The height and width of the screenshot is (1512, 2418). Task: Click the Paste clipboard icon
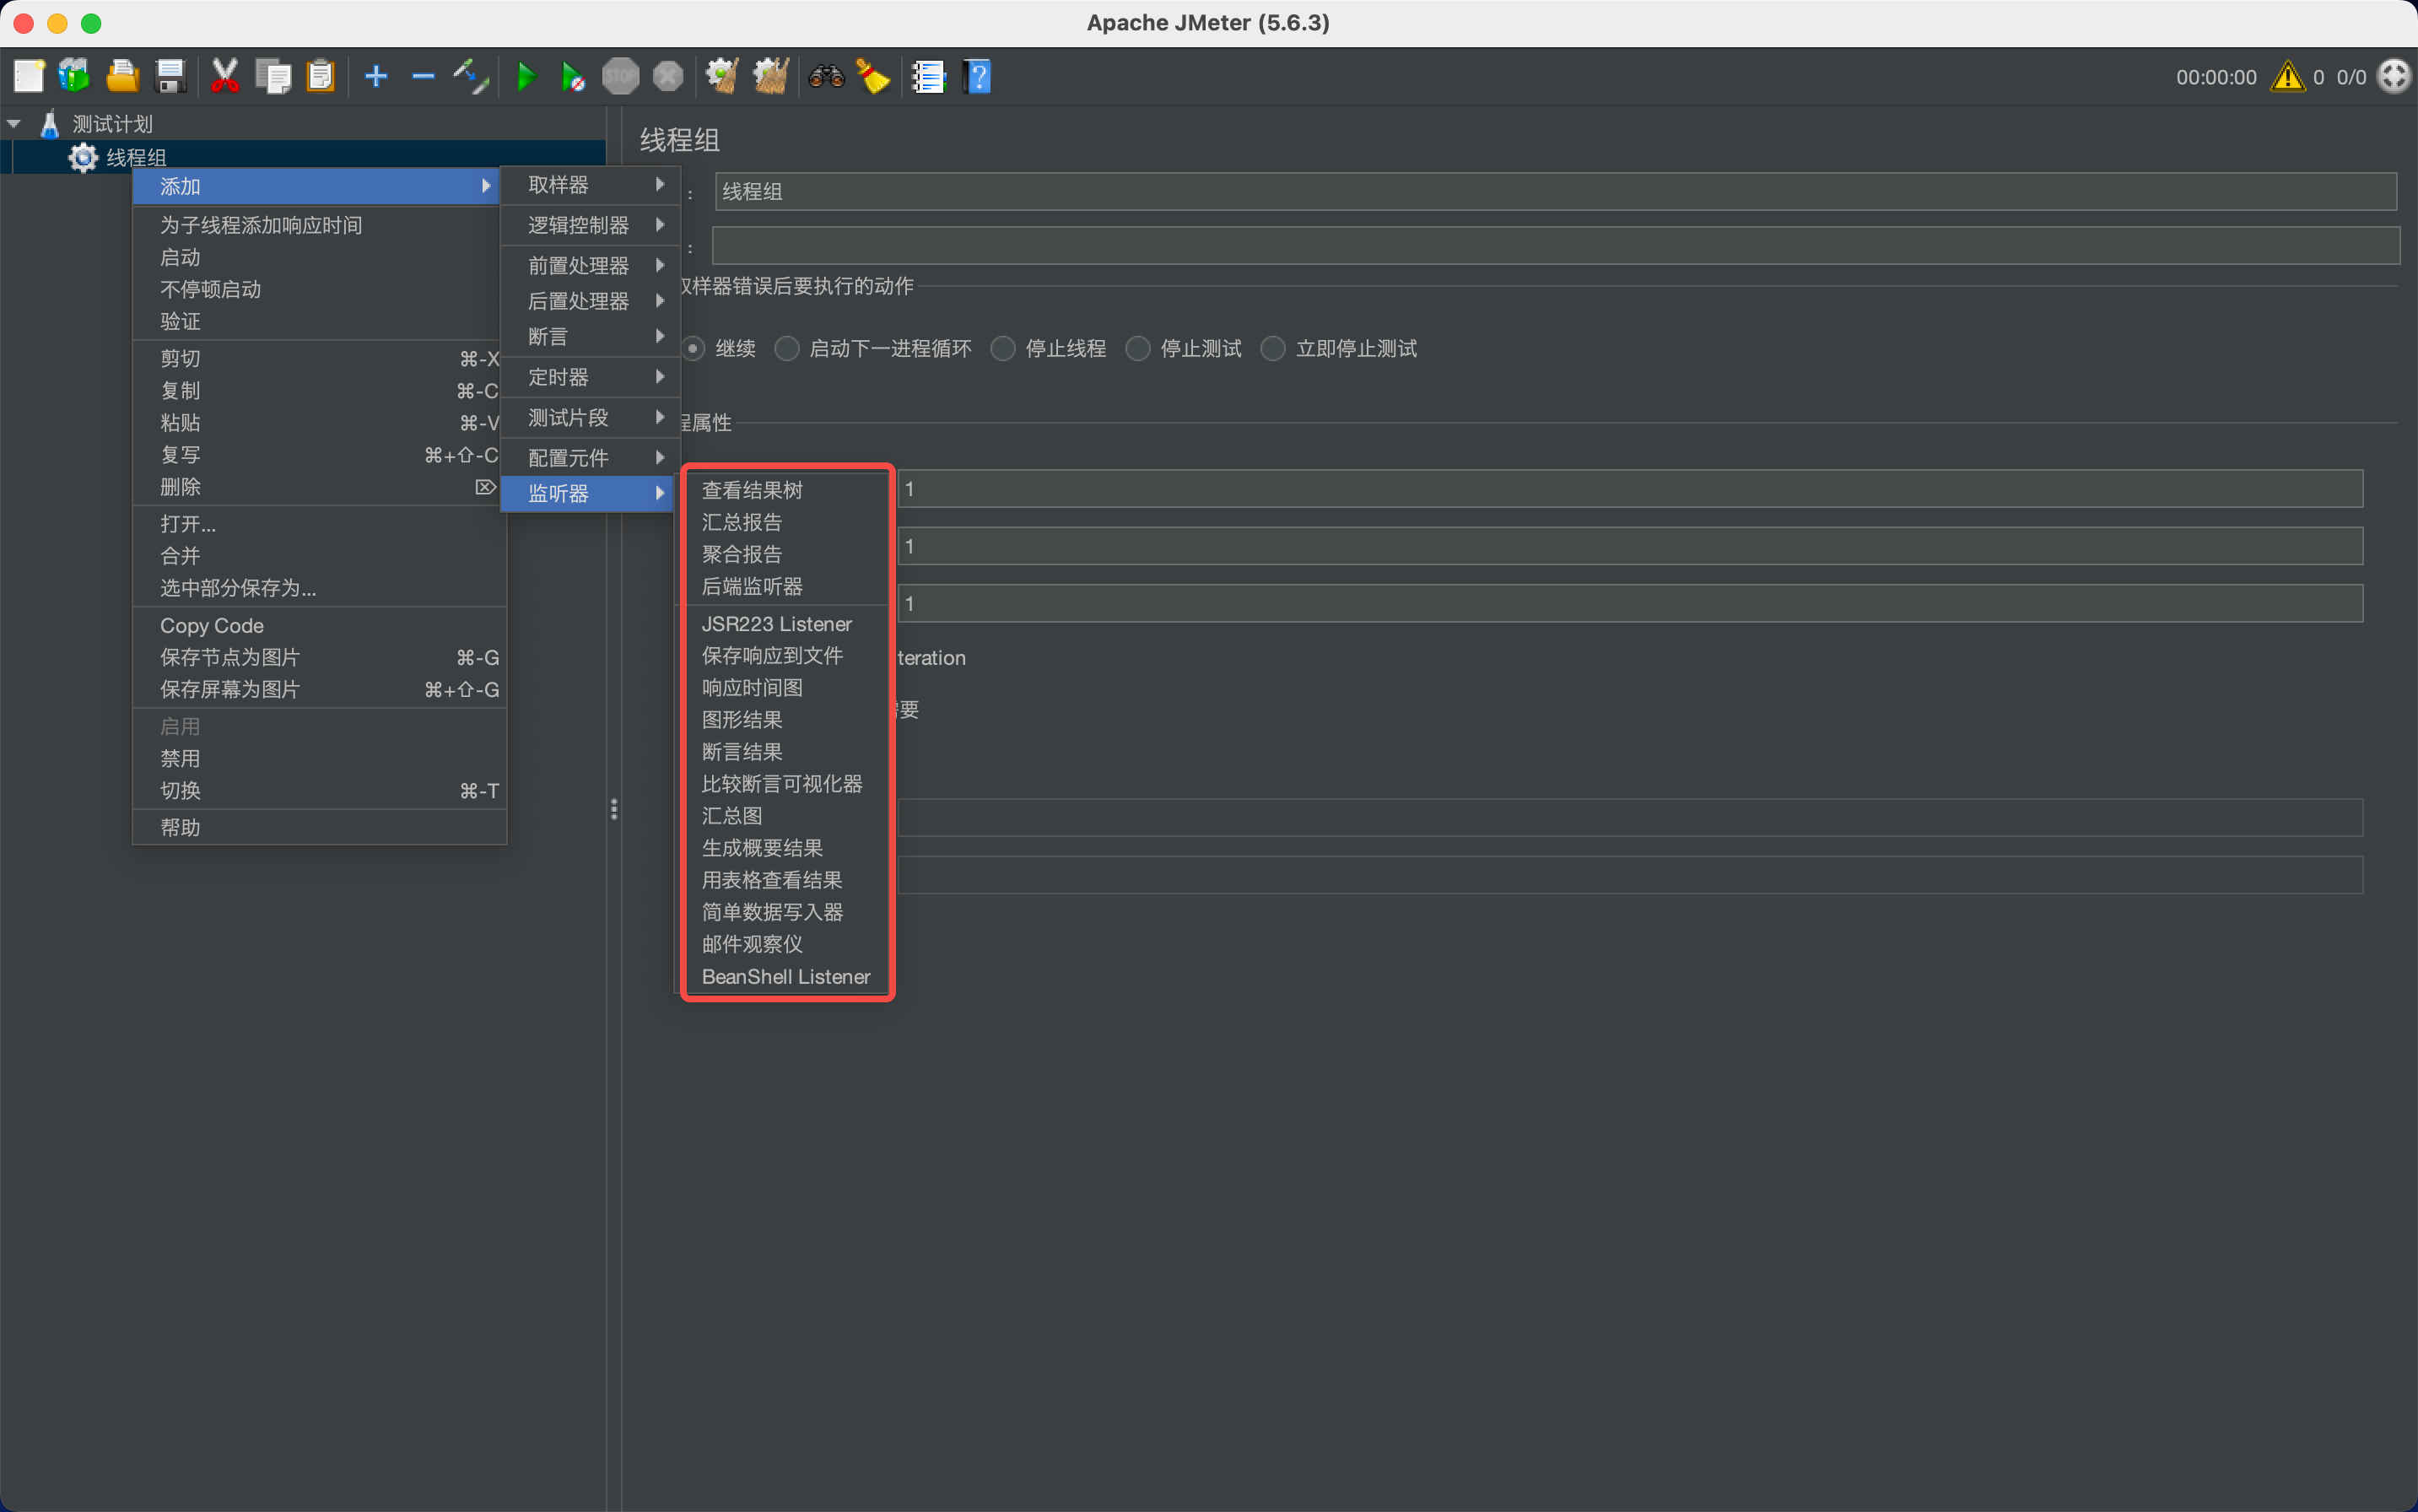pyautogui.click(x=320, y=76)
